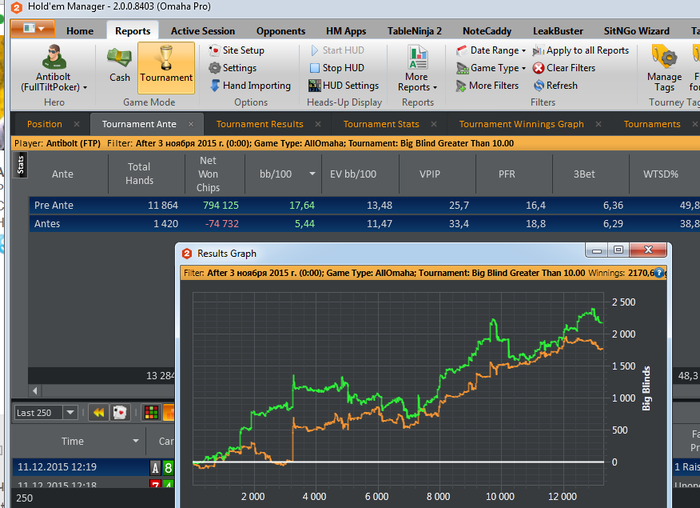Select the Tournament game mode trophy
The image size is (700, 508).
point(166,67)
